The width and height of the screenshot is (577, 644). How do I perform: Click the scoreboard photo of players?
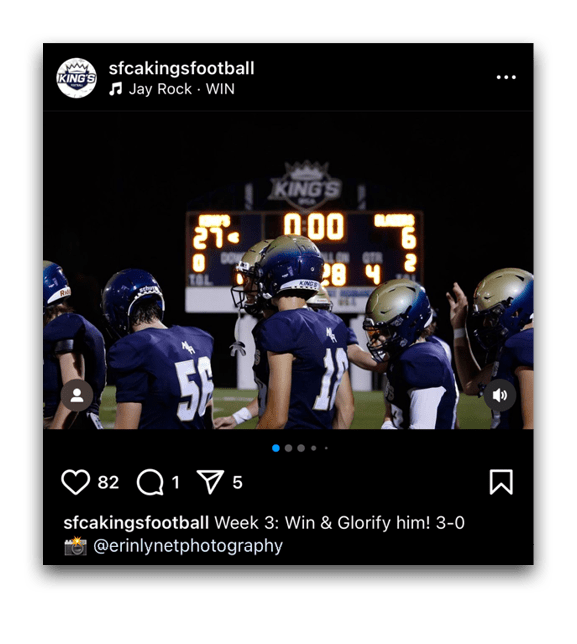[x=288, y=270]
